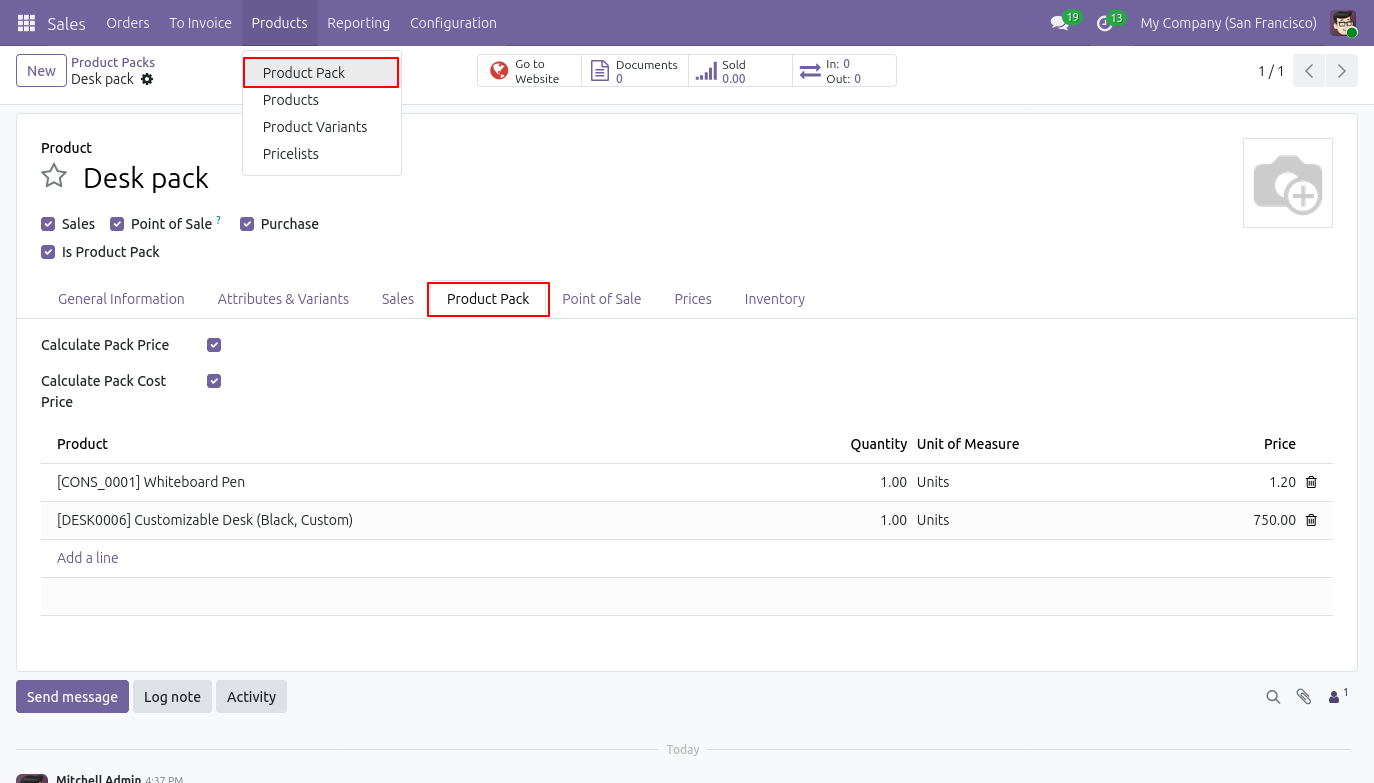1374x783 pixels.
Task: Open Mitchell Admin user avatar menu
Action: tap(1344, 23)
